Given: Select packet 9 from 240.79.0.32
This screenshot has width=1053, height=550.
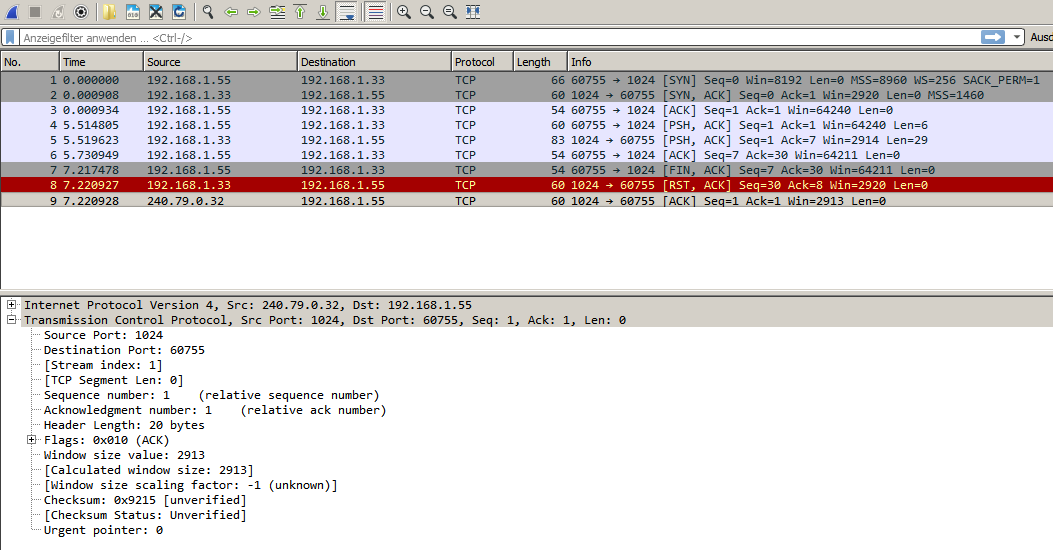Looking at the screenshot, I should (x=526, y=201).
